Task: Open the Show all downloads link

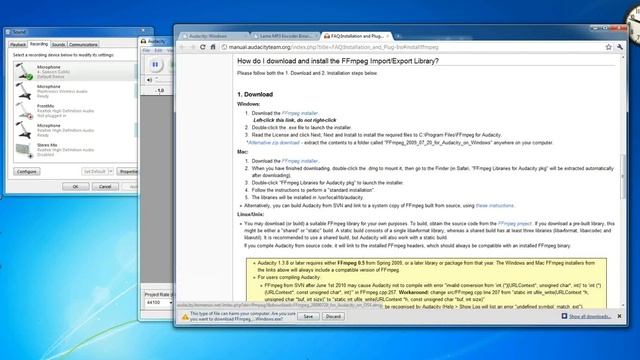Action: [x=590, y=316]
